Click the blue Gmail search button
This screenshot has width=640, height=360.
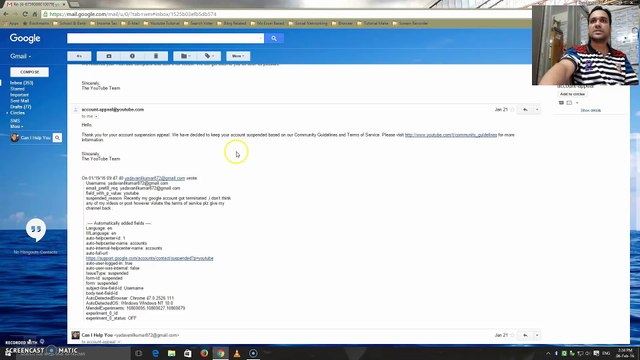point(274,38)
